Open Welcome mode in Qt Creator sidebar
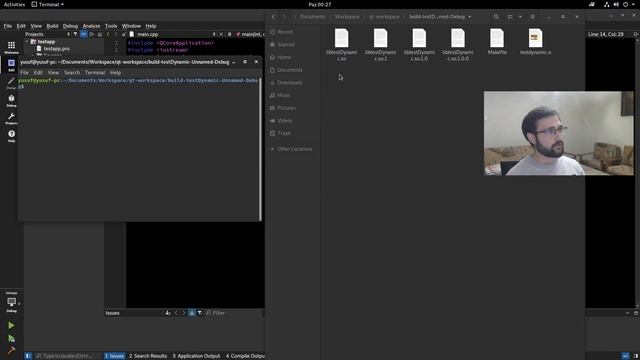The image size is (640, 360). tap(11, 47)
